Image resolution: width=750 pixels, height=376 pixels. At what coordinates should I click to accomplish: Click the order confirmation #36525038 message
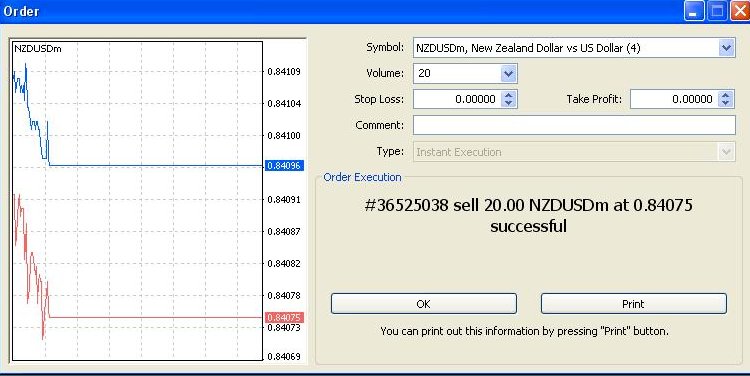tap(529, 215)
